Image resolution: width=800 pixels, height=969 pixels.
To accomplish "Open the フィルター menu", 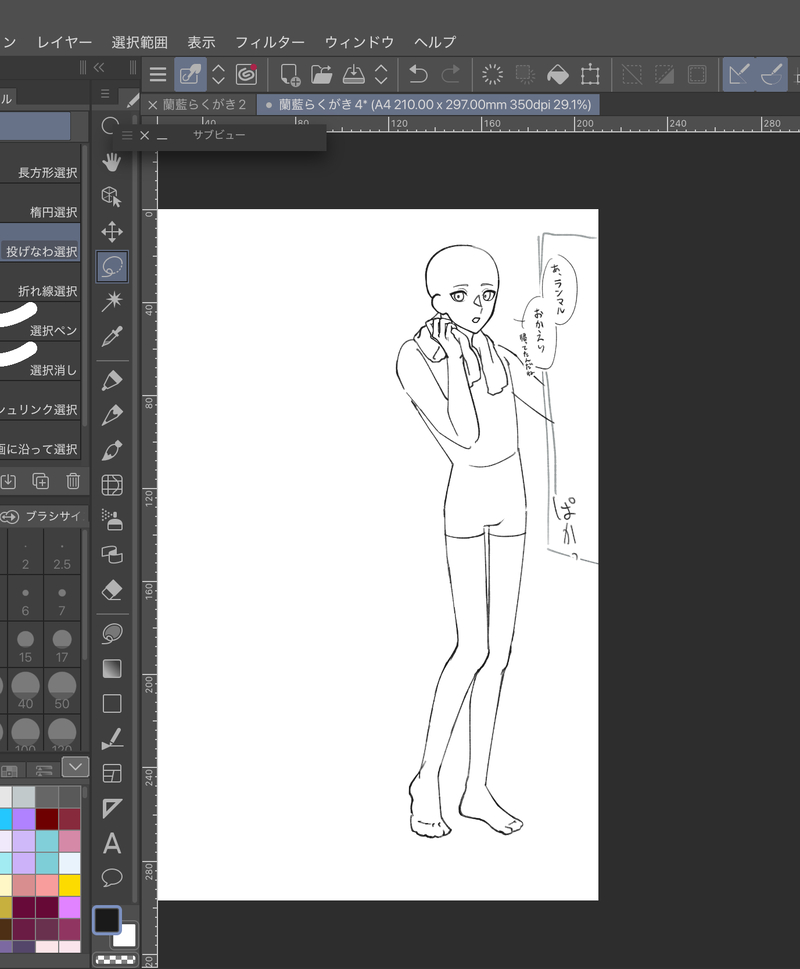I will (x=269, y=42).
